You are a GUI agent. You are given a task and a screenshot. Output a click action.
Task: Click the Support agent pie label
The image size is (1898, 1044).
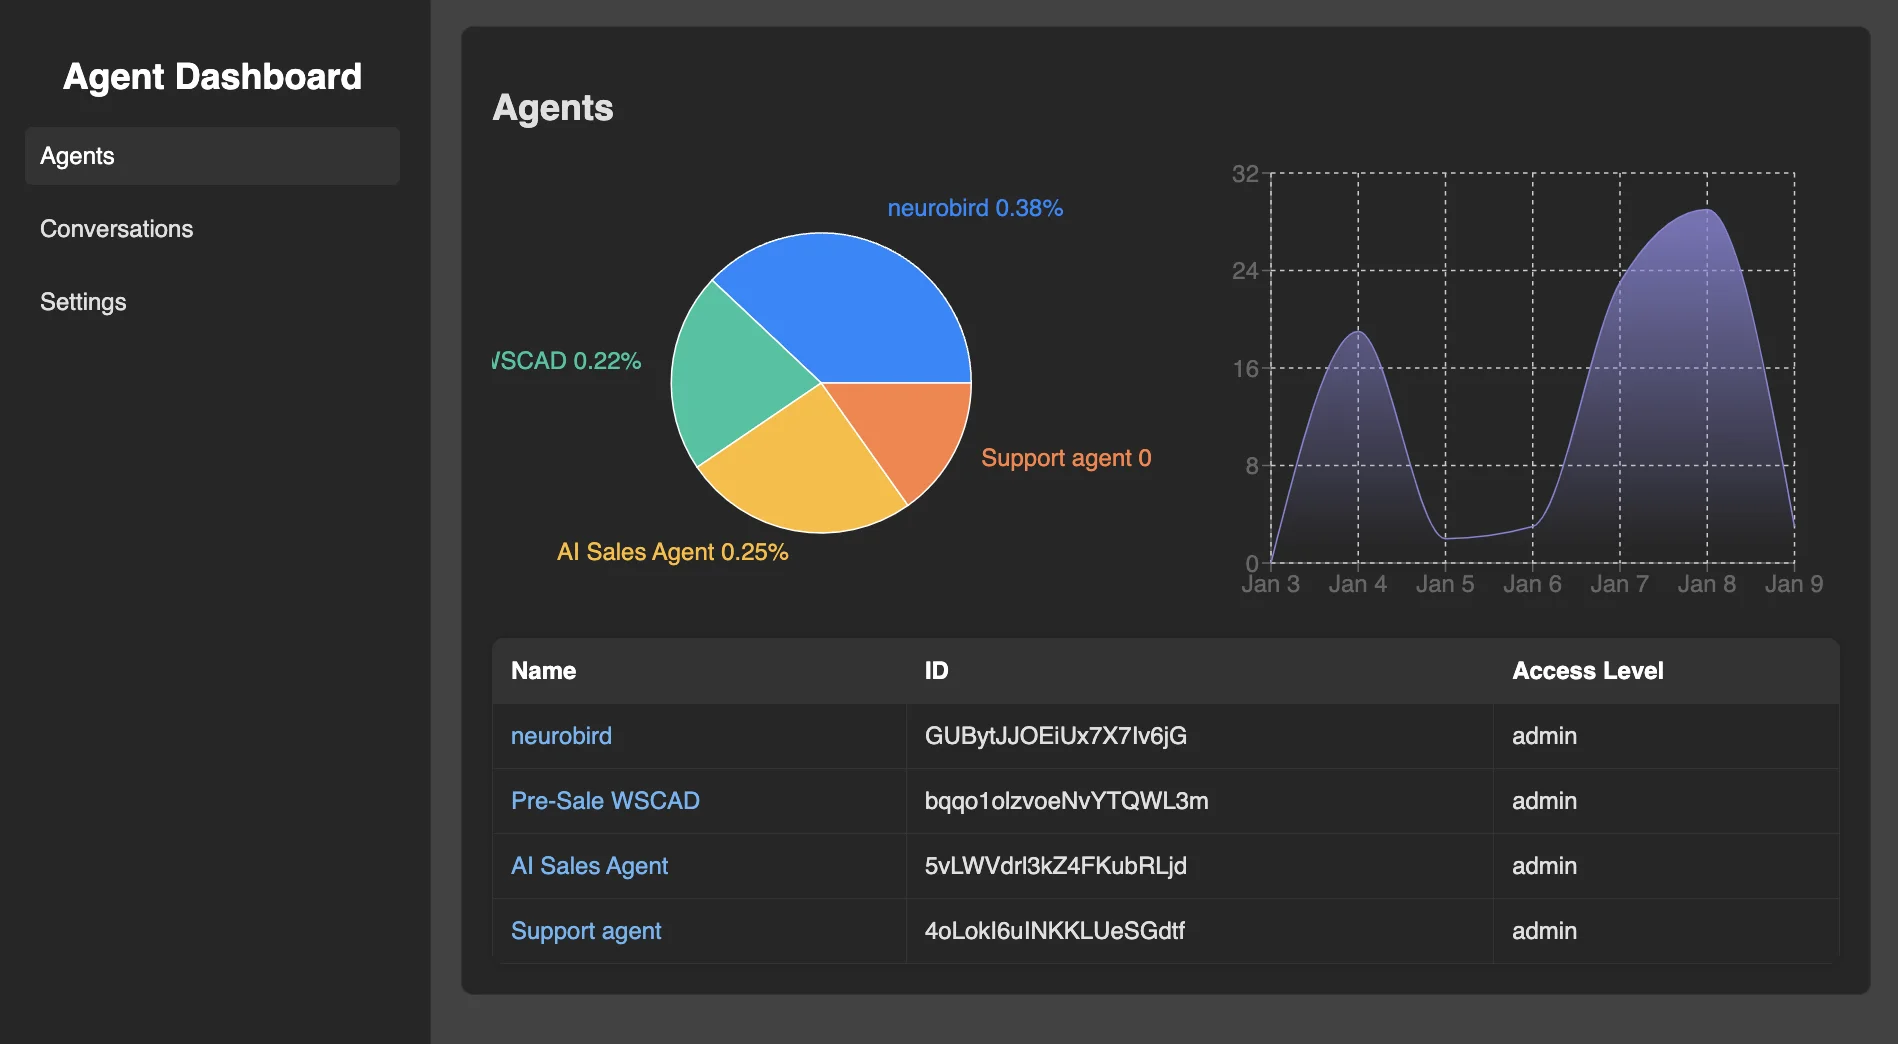click(1066, 458)
